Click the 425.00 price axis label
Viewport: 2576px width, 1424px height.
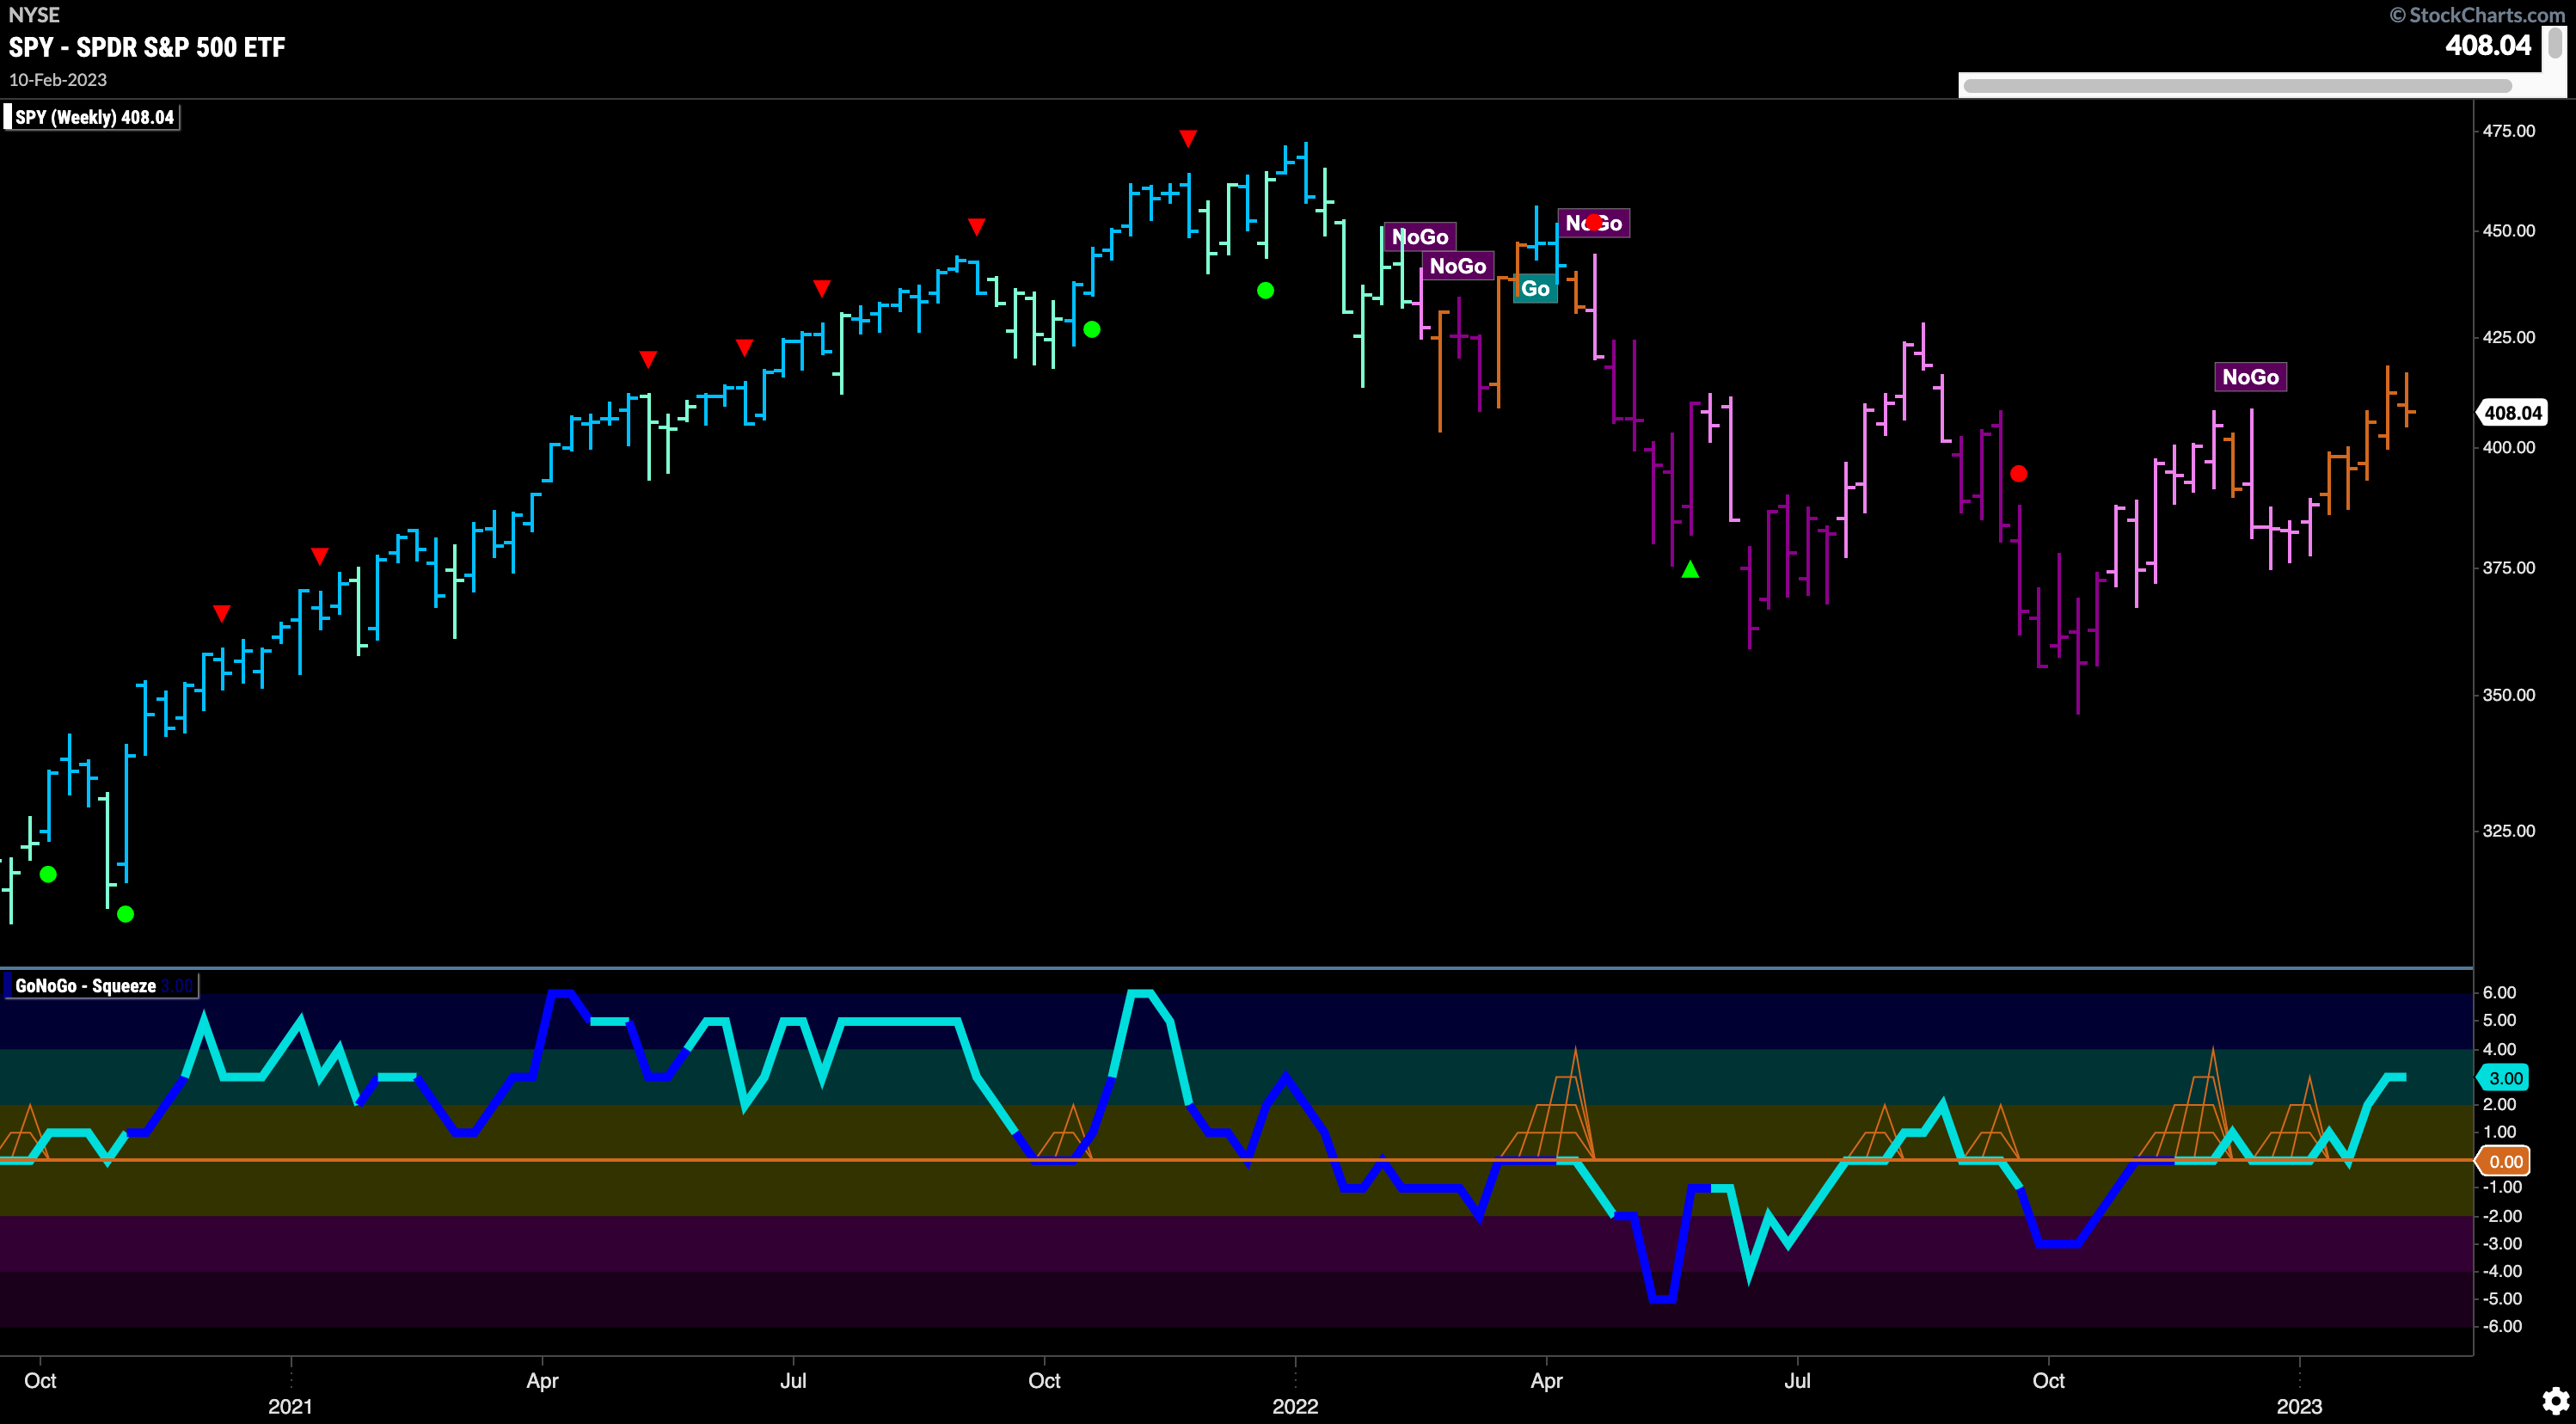pos(2509,337)
